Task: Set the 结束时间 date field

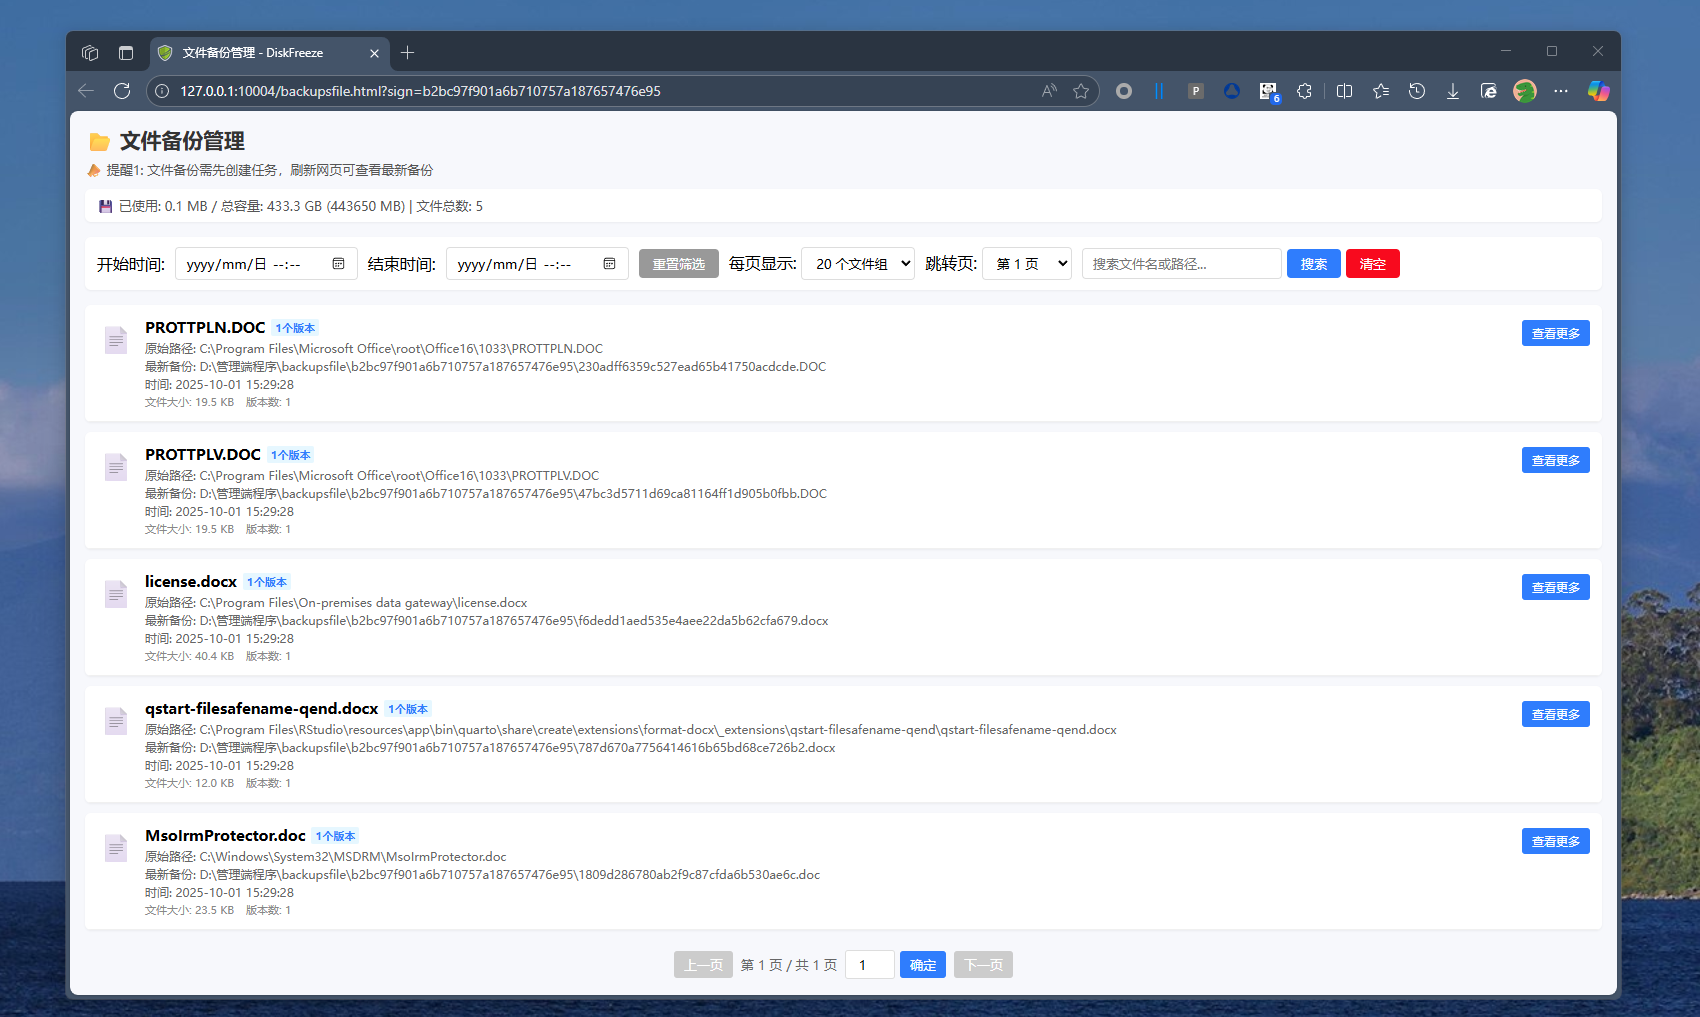Action: coord(537,264)
